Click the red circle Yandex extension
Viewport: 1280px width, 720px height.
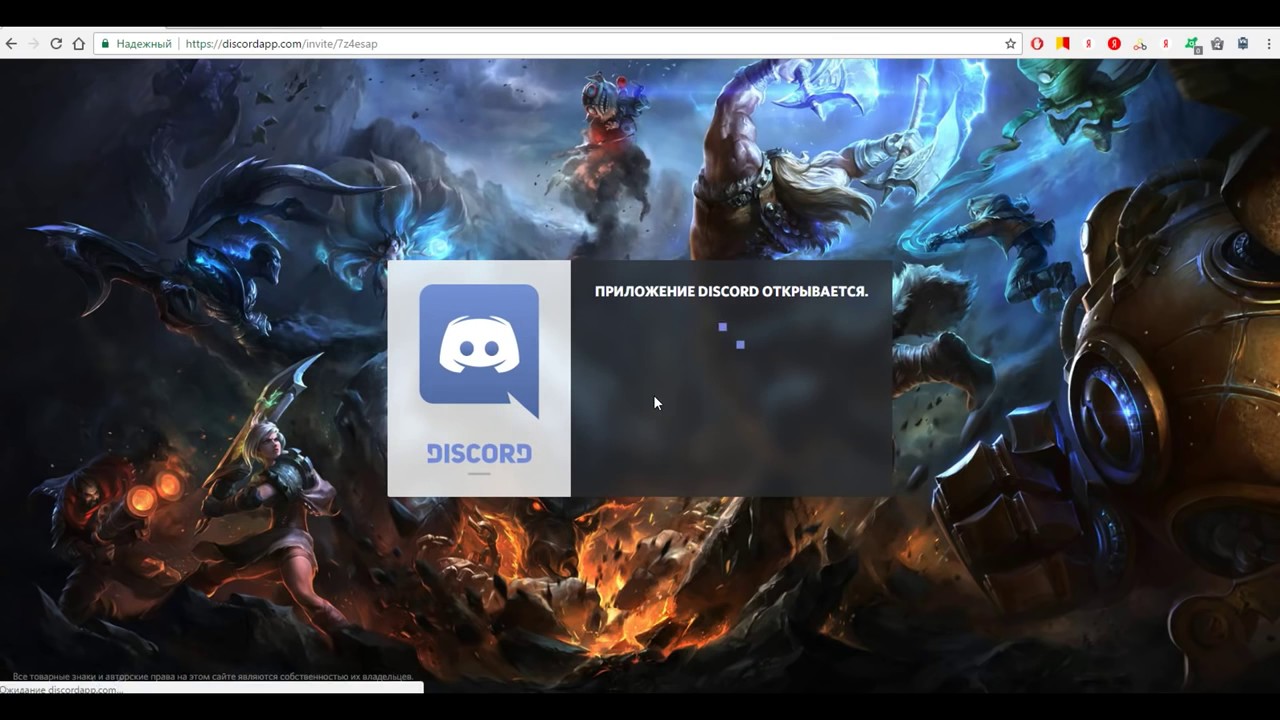pos(1114,44)
